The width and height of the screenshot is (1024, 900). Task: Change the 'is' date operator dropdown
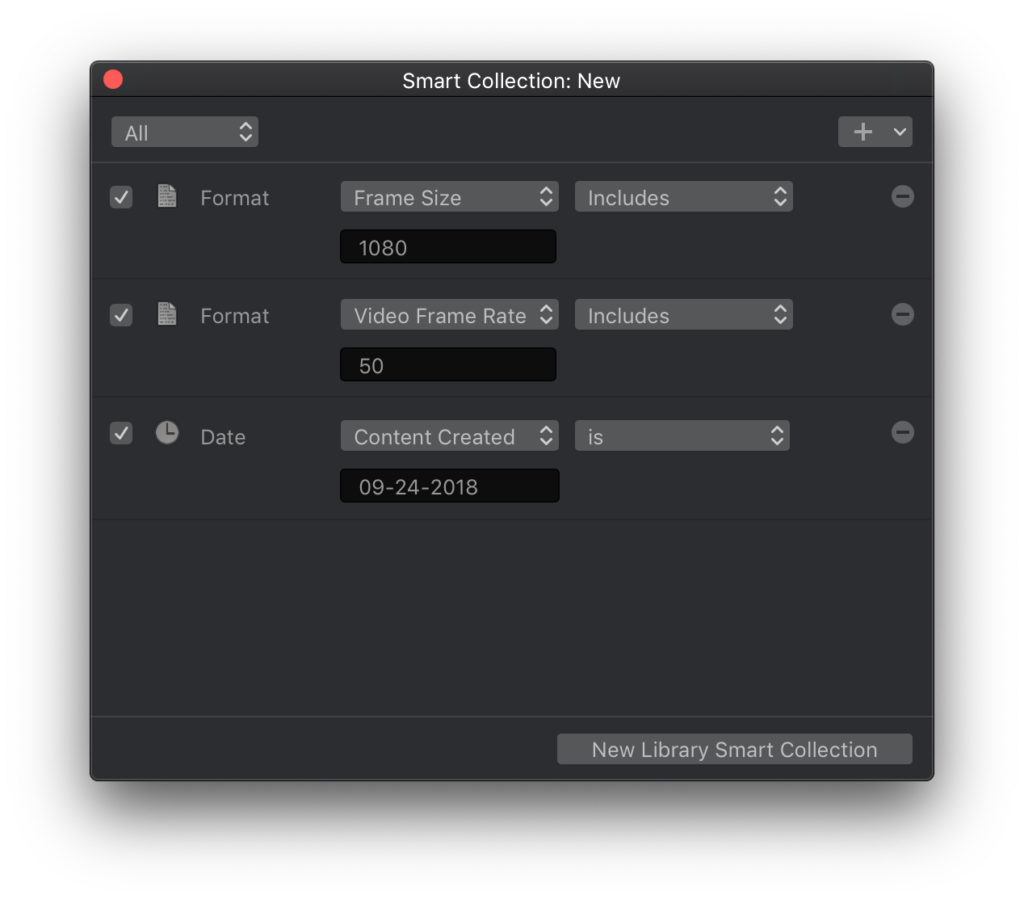tap(682, 436)
